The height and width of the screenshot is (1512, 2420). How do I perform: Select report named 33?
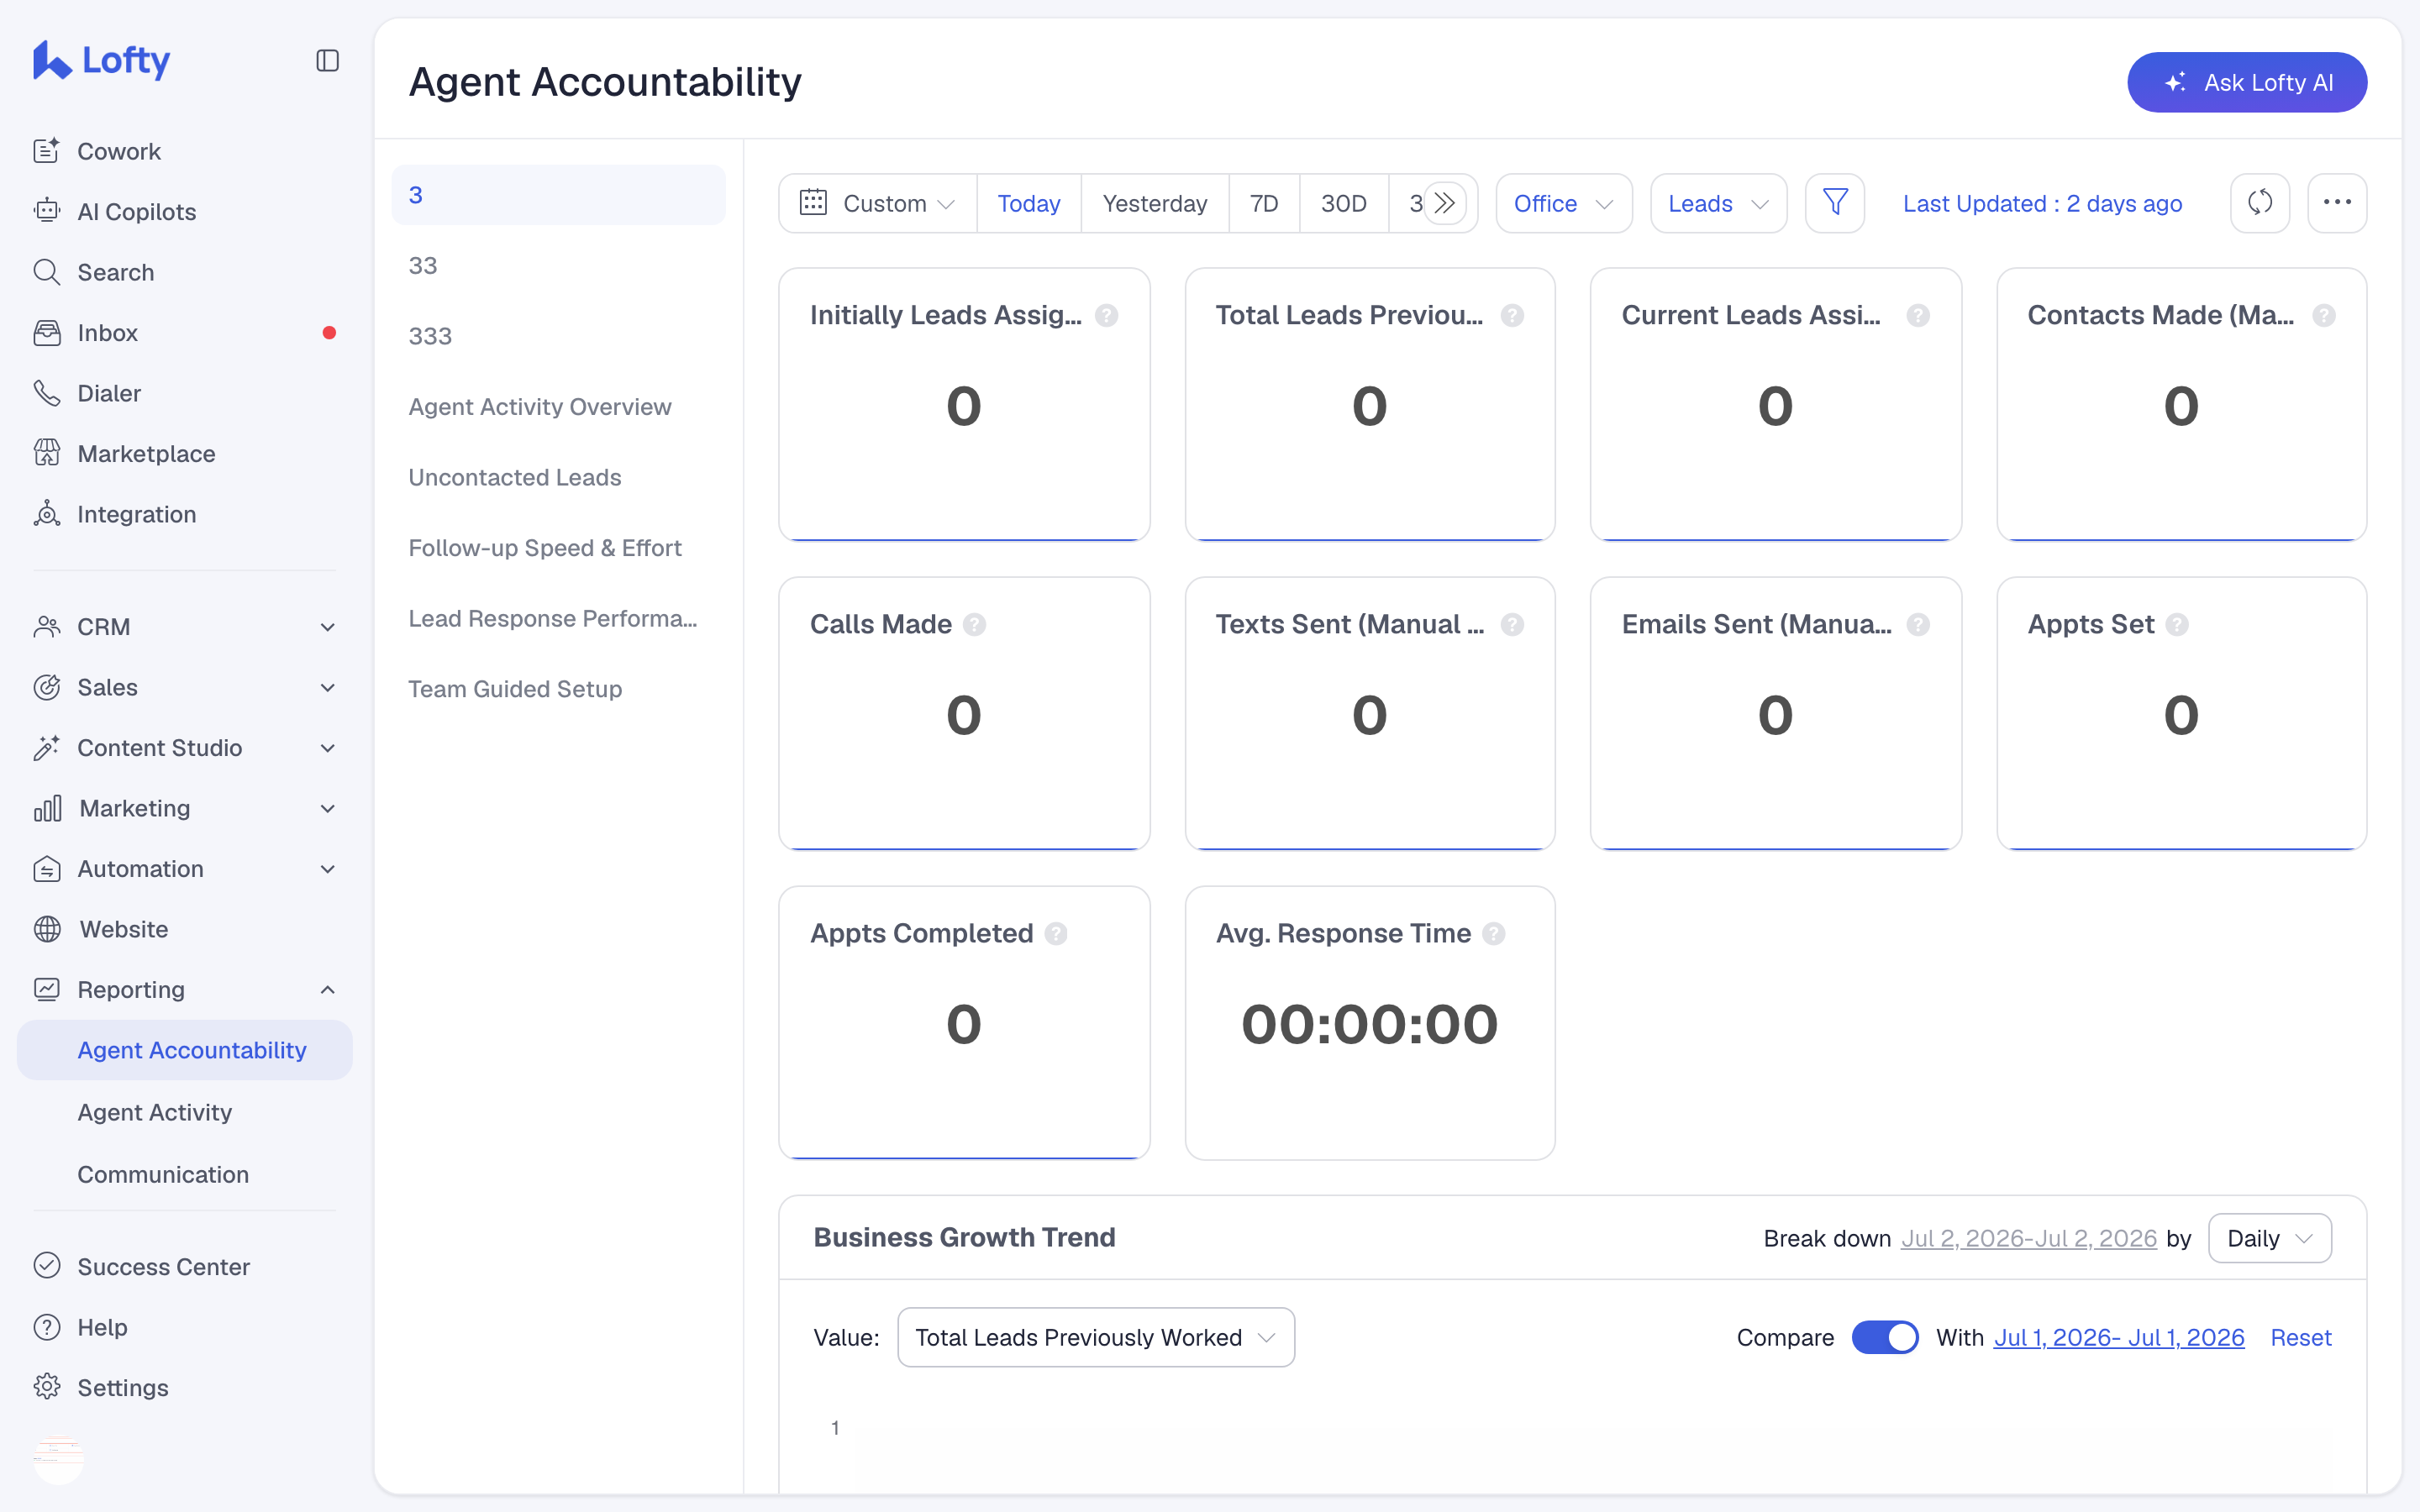(559, 265)
